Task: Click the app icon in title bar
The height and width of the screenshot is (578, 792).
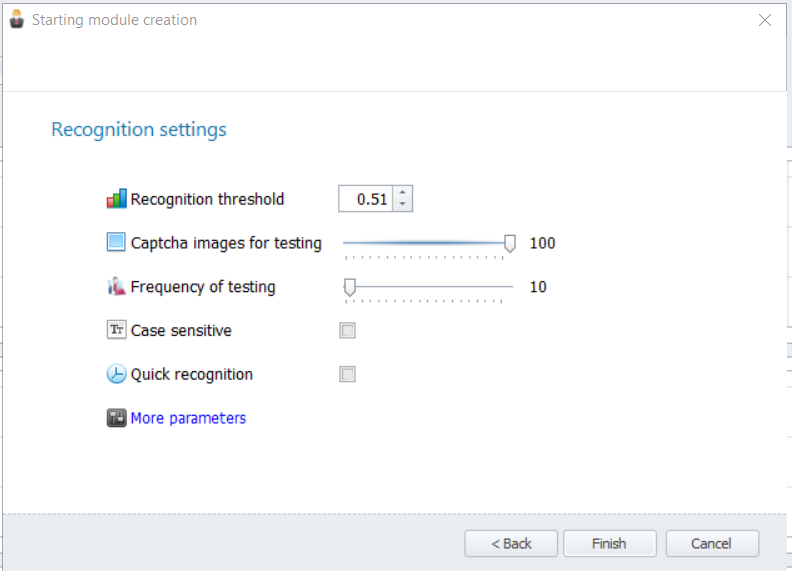Action: coord(17,19)
